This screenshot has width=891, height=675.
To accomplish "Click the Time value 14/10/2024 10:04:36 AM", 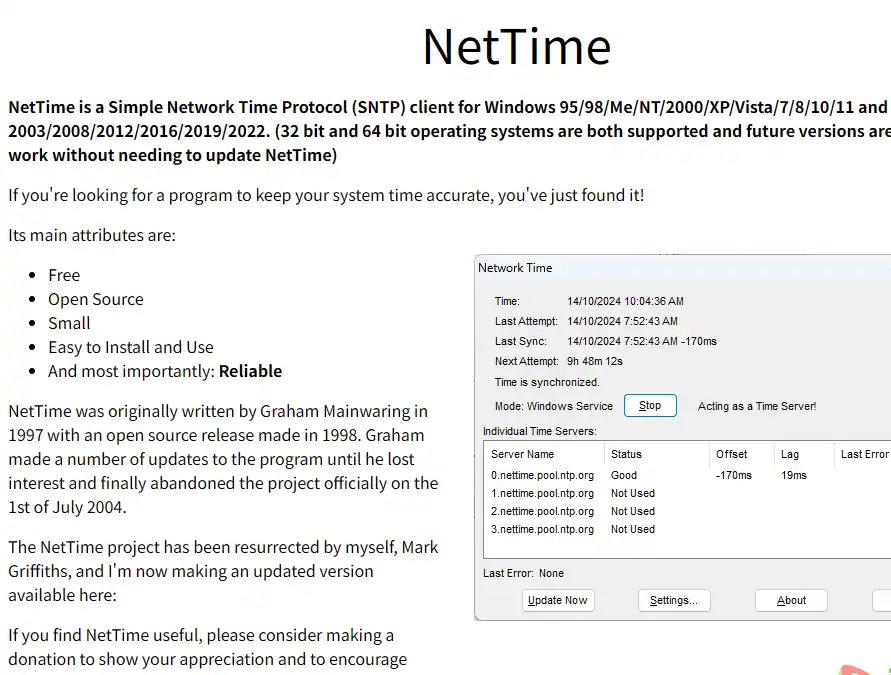I will (x=625, y=301).
